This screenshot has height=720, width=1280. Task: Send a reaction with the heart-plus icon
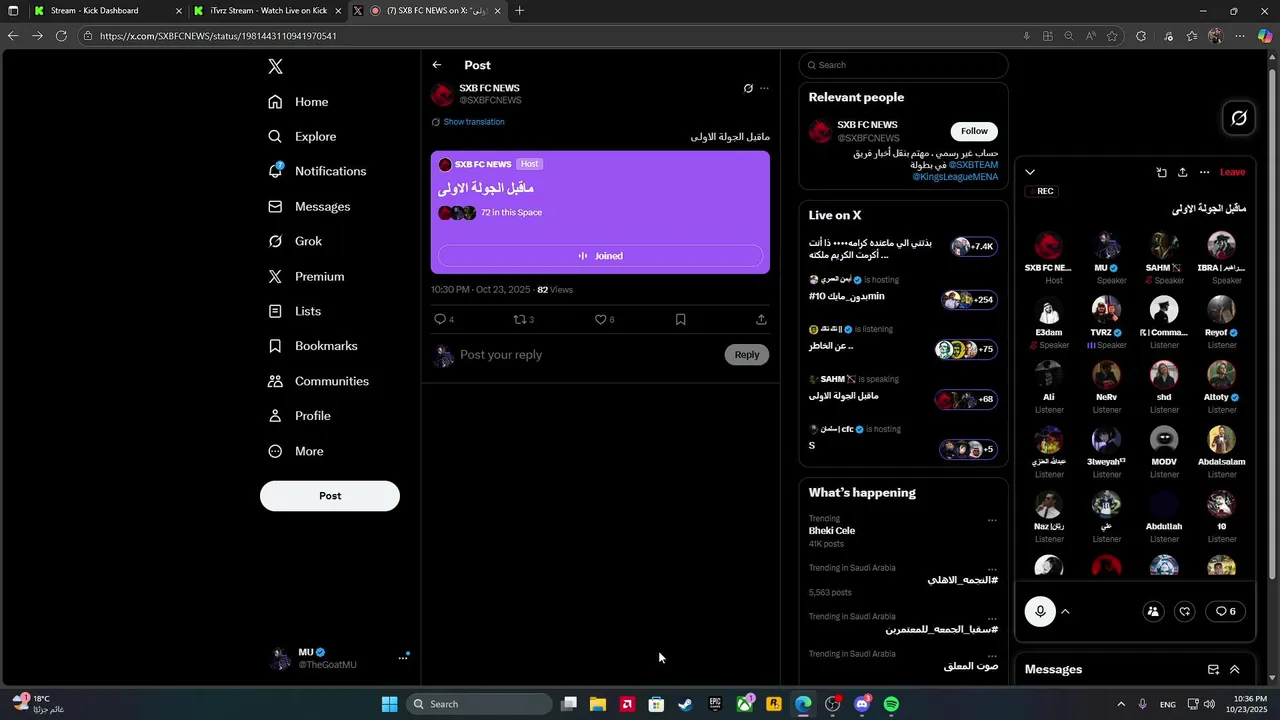point(1185,611)
